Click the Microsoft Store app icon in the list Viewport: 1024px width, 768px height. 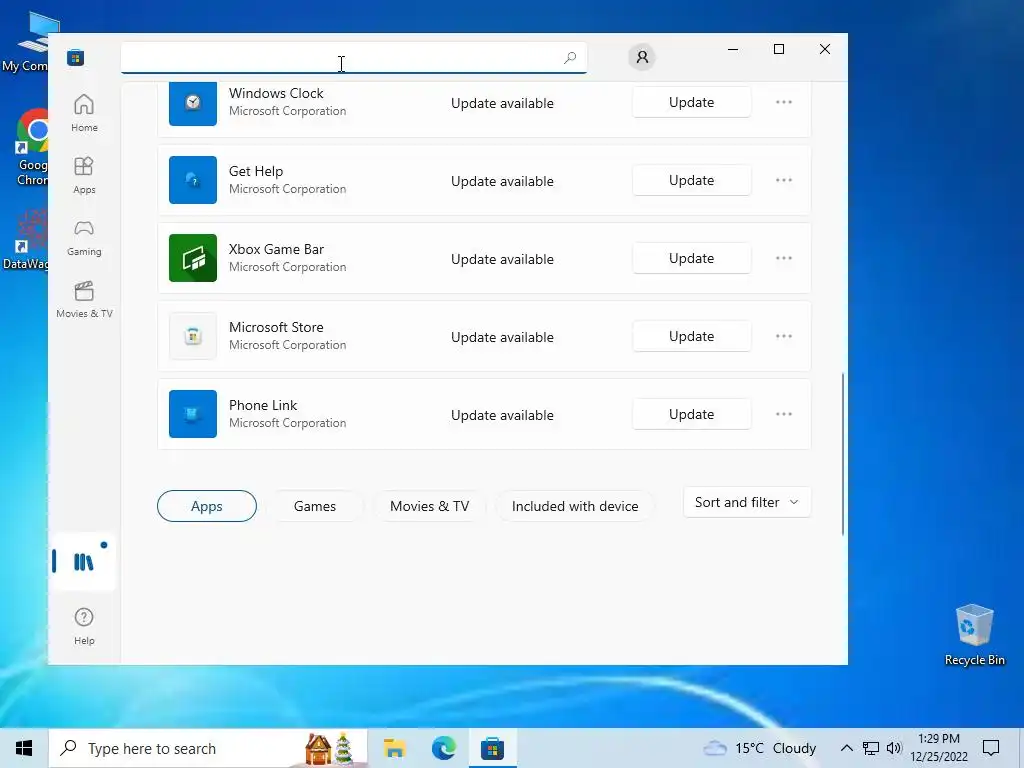(193, 336)
